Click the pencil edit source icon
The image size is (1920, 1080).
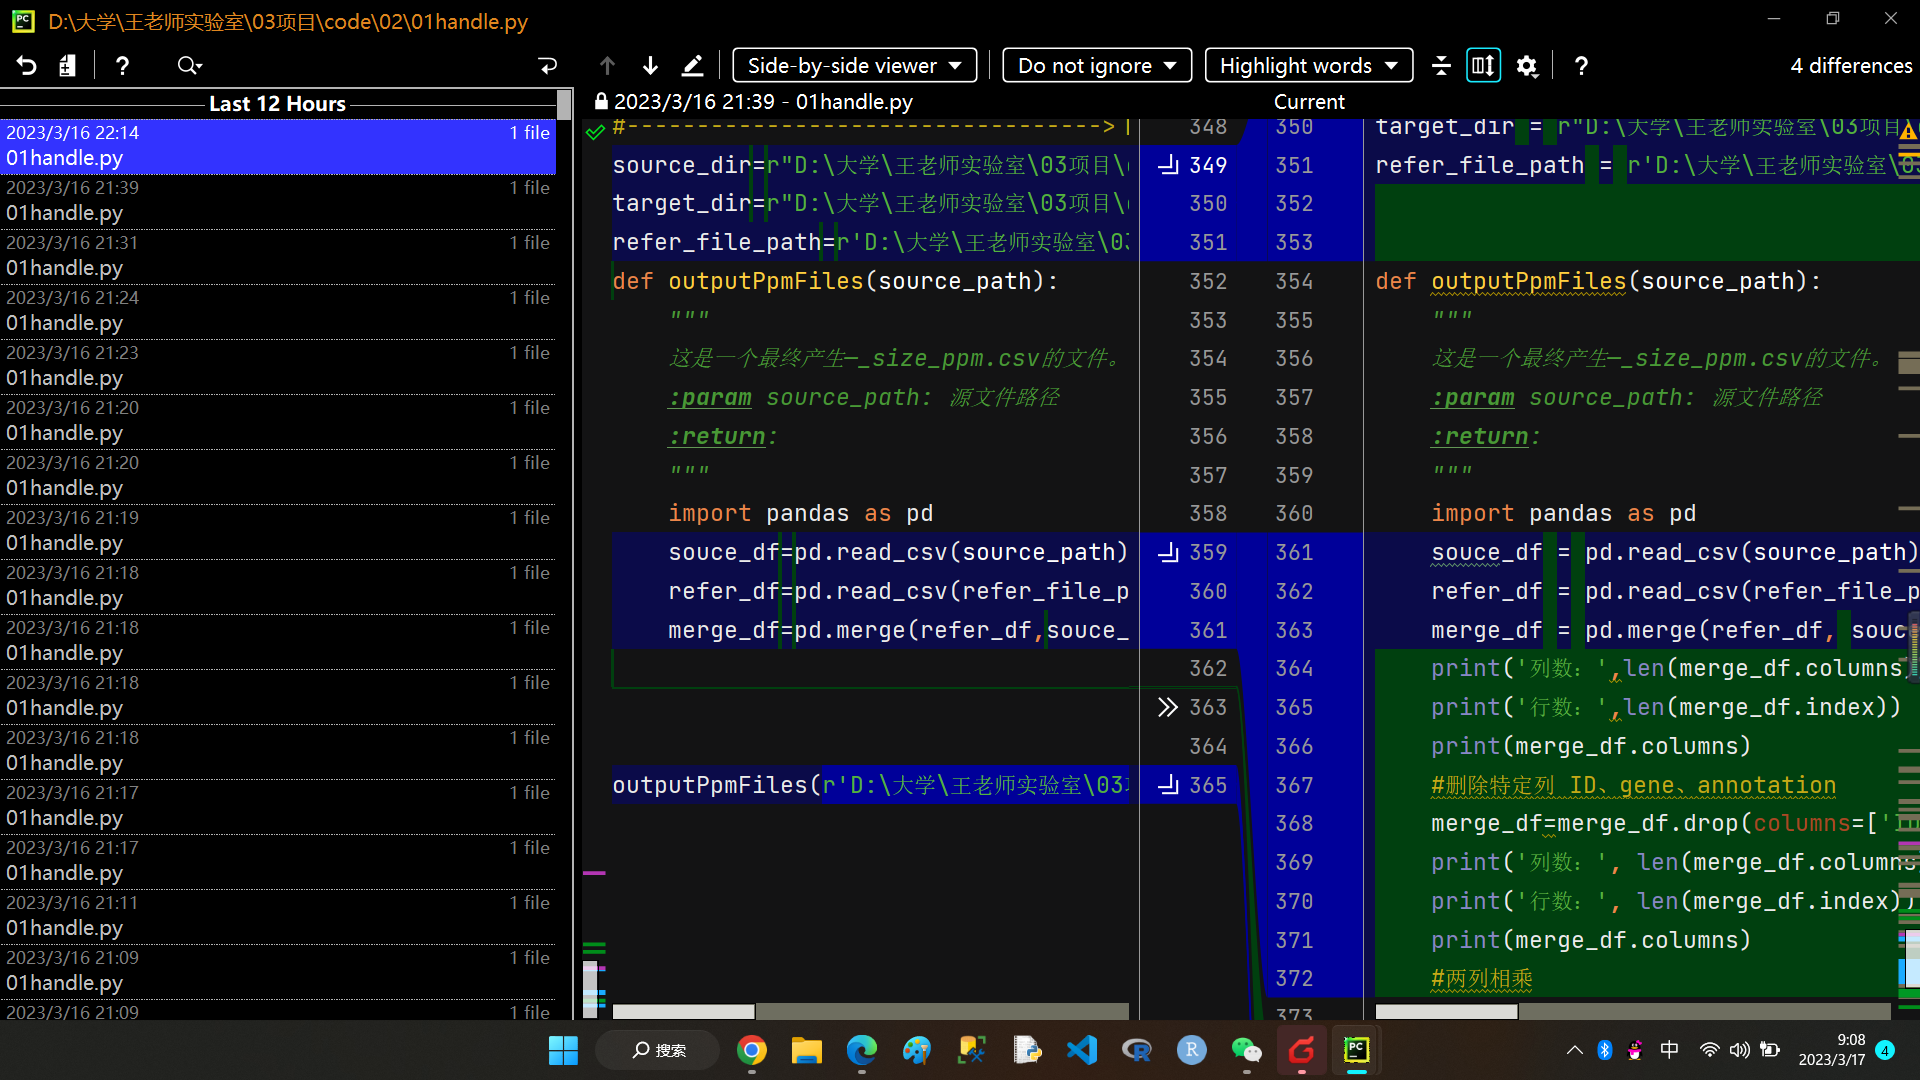point(693,66)
